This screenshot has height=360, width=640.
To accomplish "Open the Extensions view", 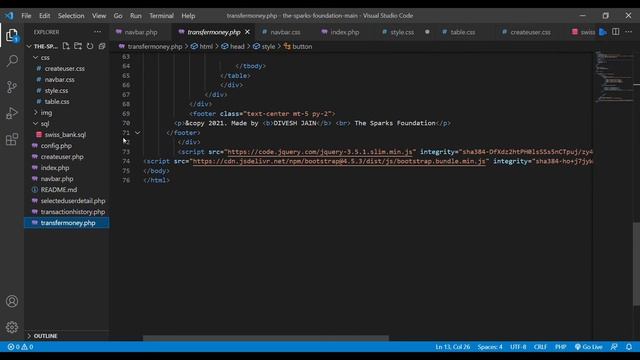I will coord(12,139).
